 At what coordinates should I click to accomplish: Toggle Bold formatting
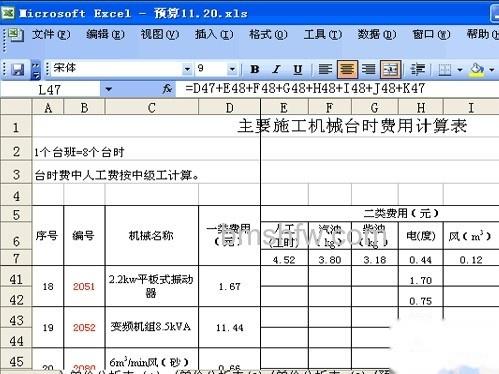point(255,69)
